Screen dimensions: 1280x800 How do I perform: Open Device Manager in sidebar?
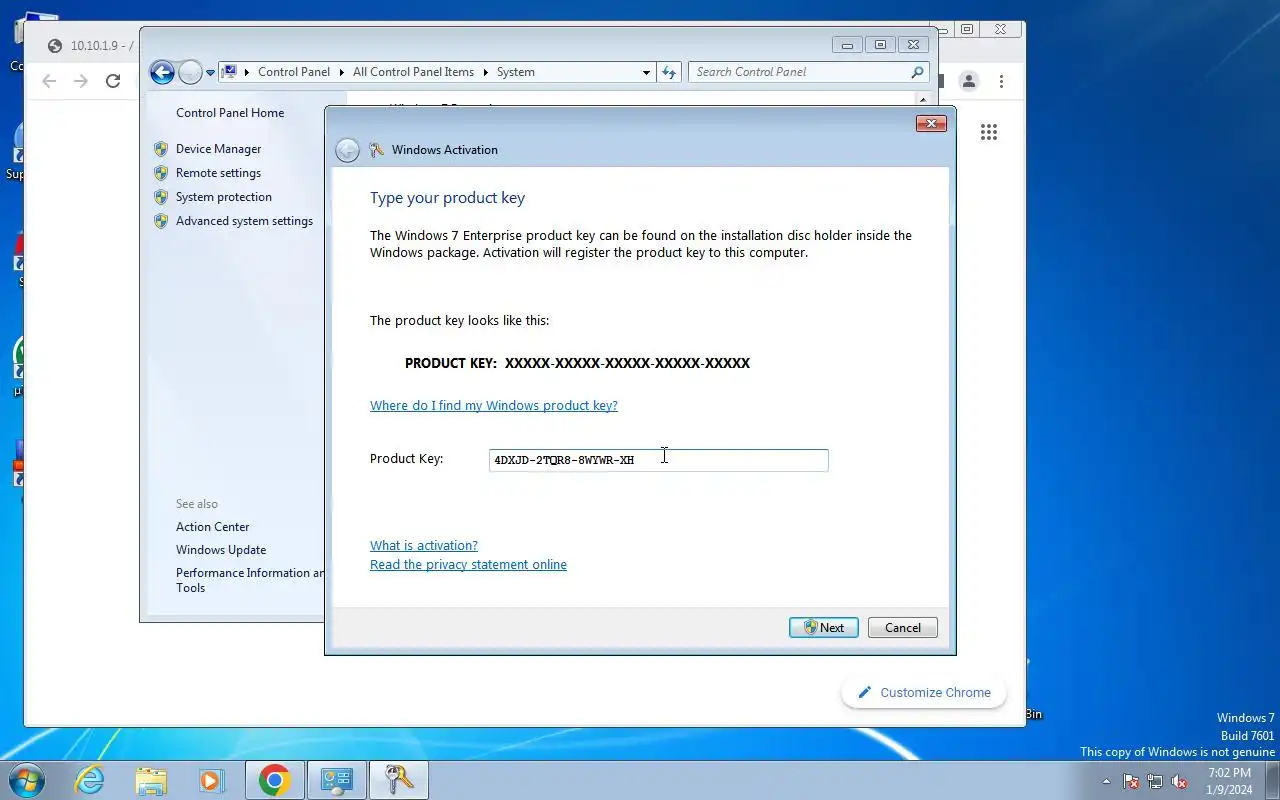pyautogui.click(x=218, y=149)
